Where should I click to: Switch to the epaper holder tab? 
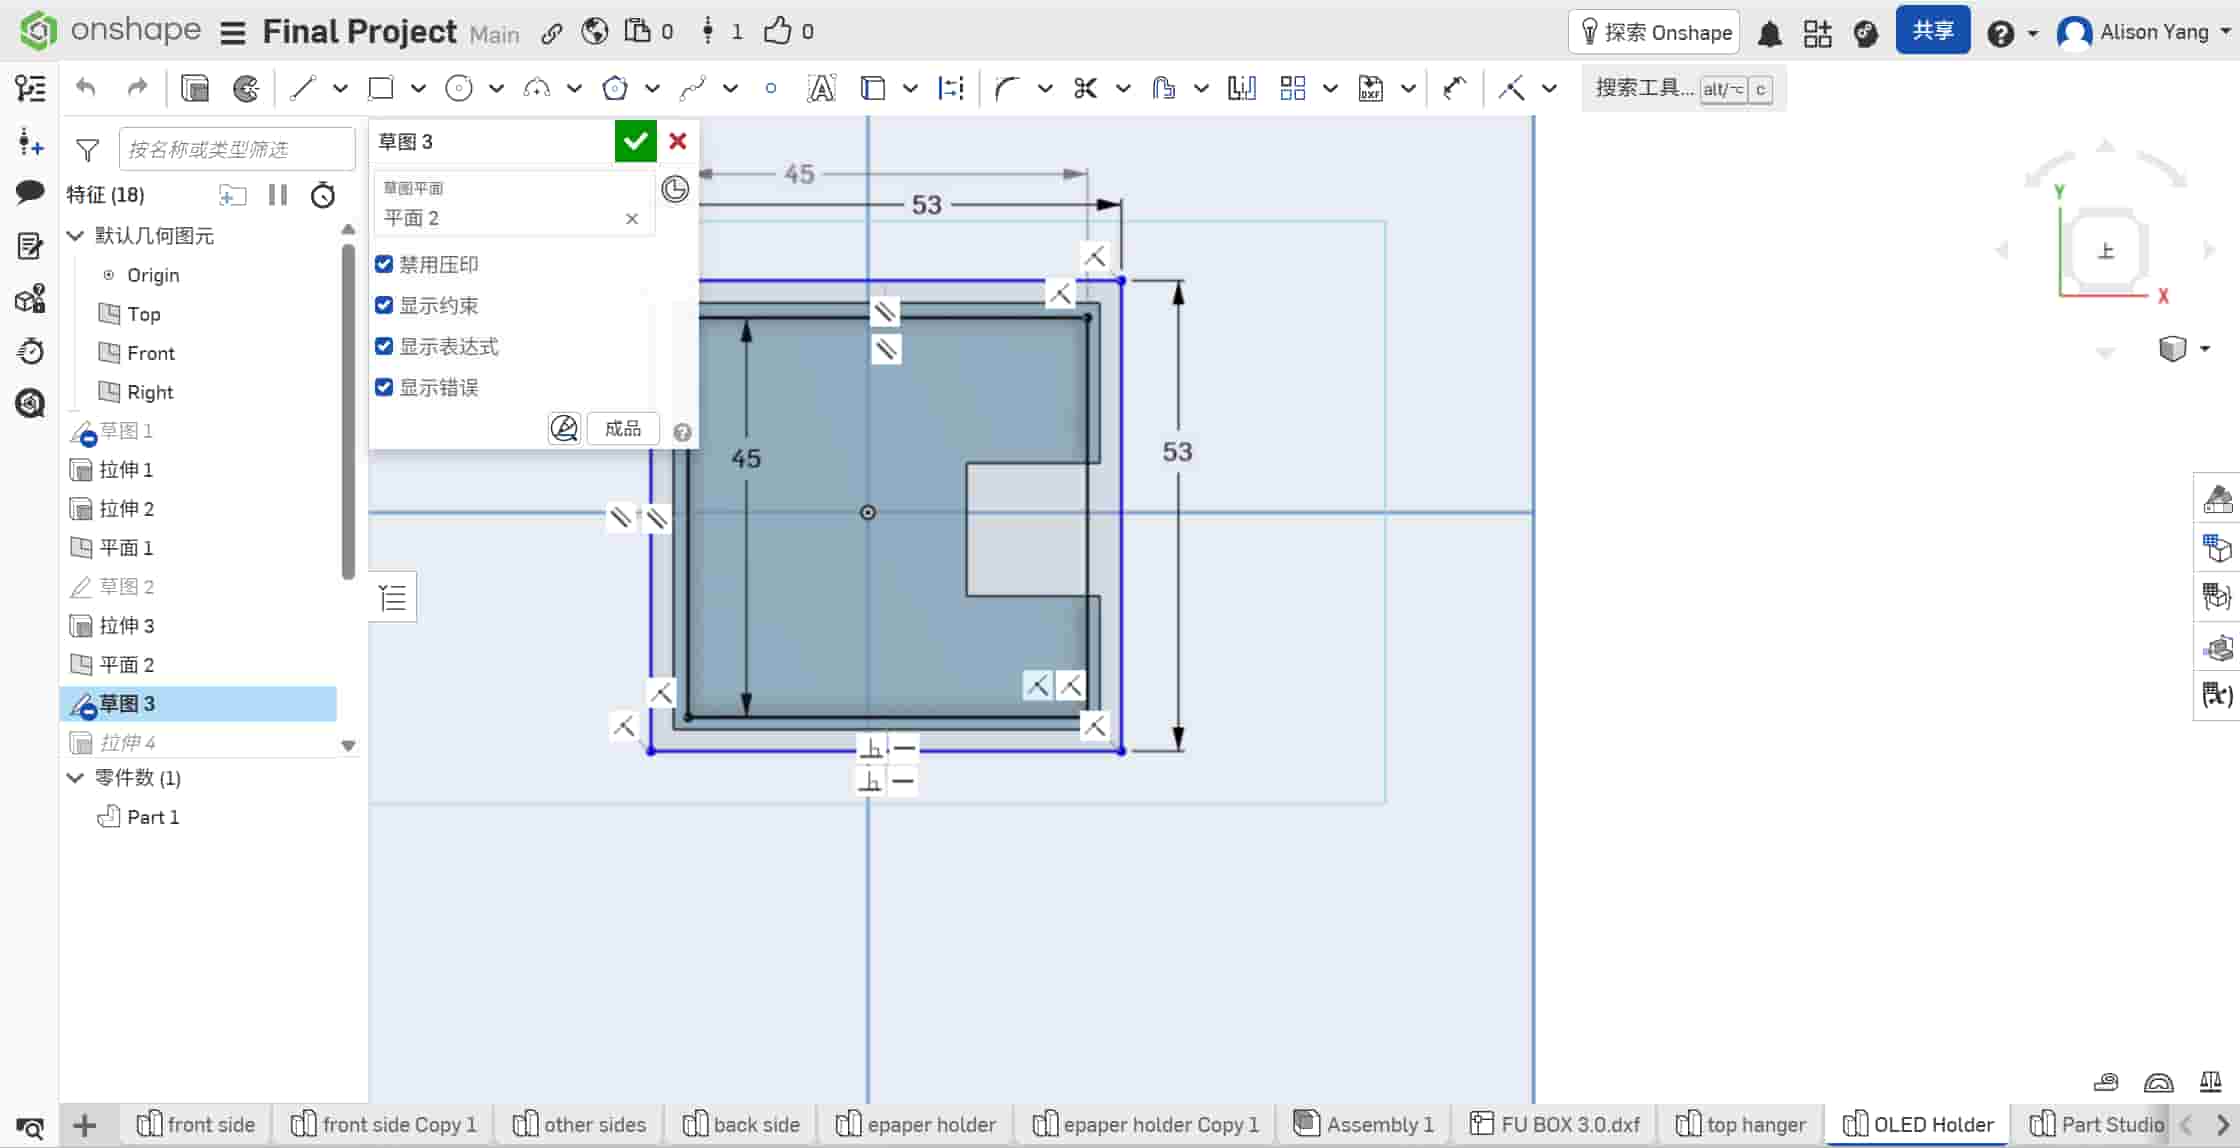click(916, 1125)
